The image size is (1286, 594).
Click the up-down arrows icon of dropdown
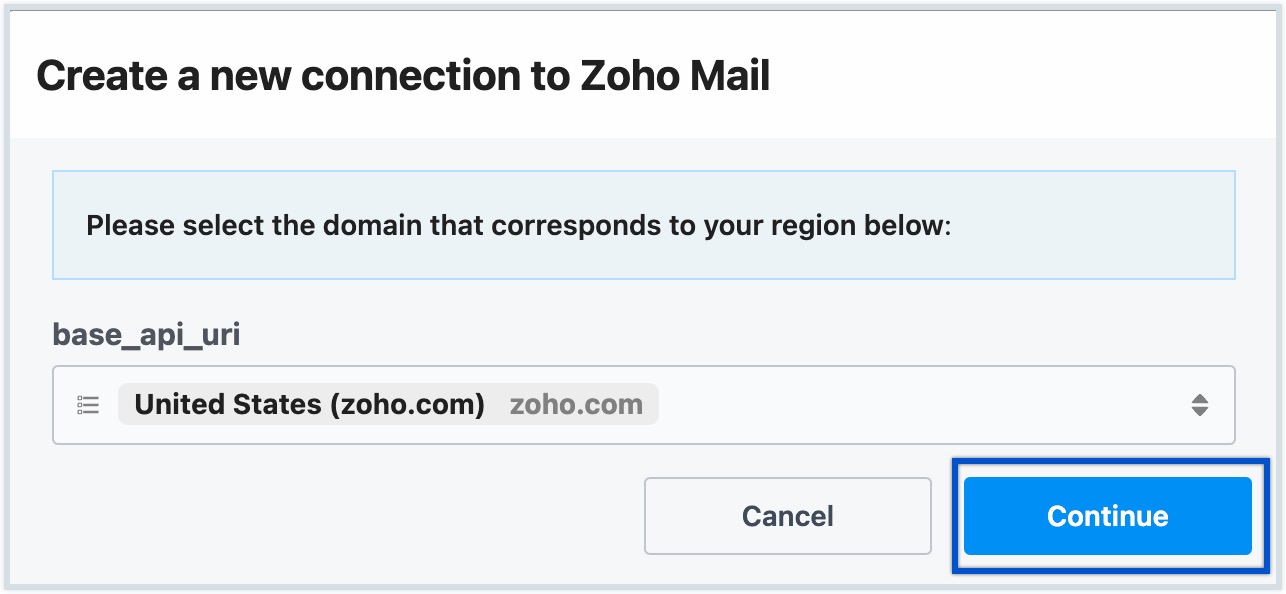tap(1200, 405)
